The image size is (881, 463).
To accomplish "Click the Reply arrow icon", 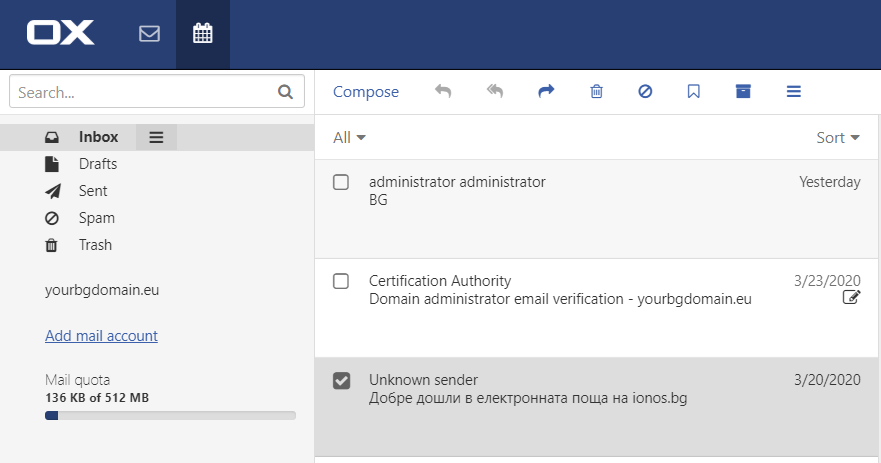I will [x=443, y=91].
